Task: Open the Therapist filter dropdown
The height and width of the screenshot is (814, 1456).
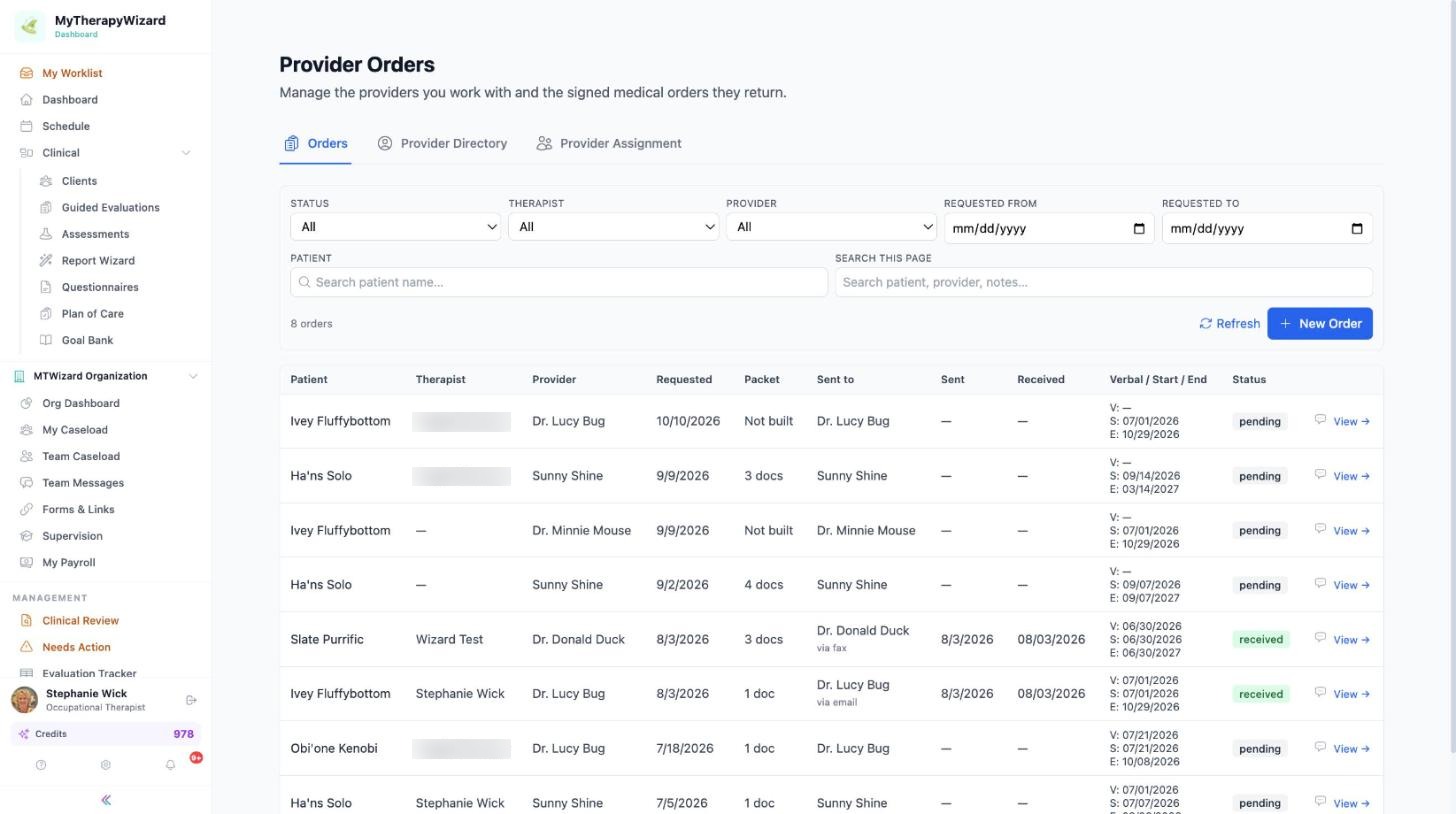Action: tap(613, 227)
